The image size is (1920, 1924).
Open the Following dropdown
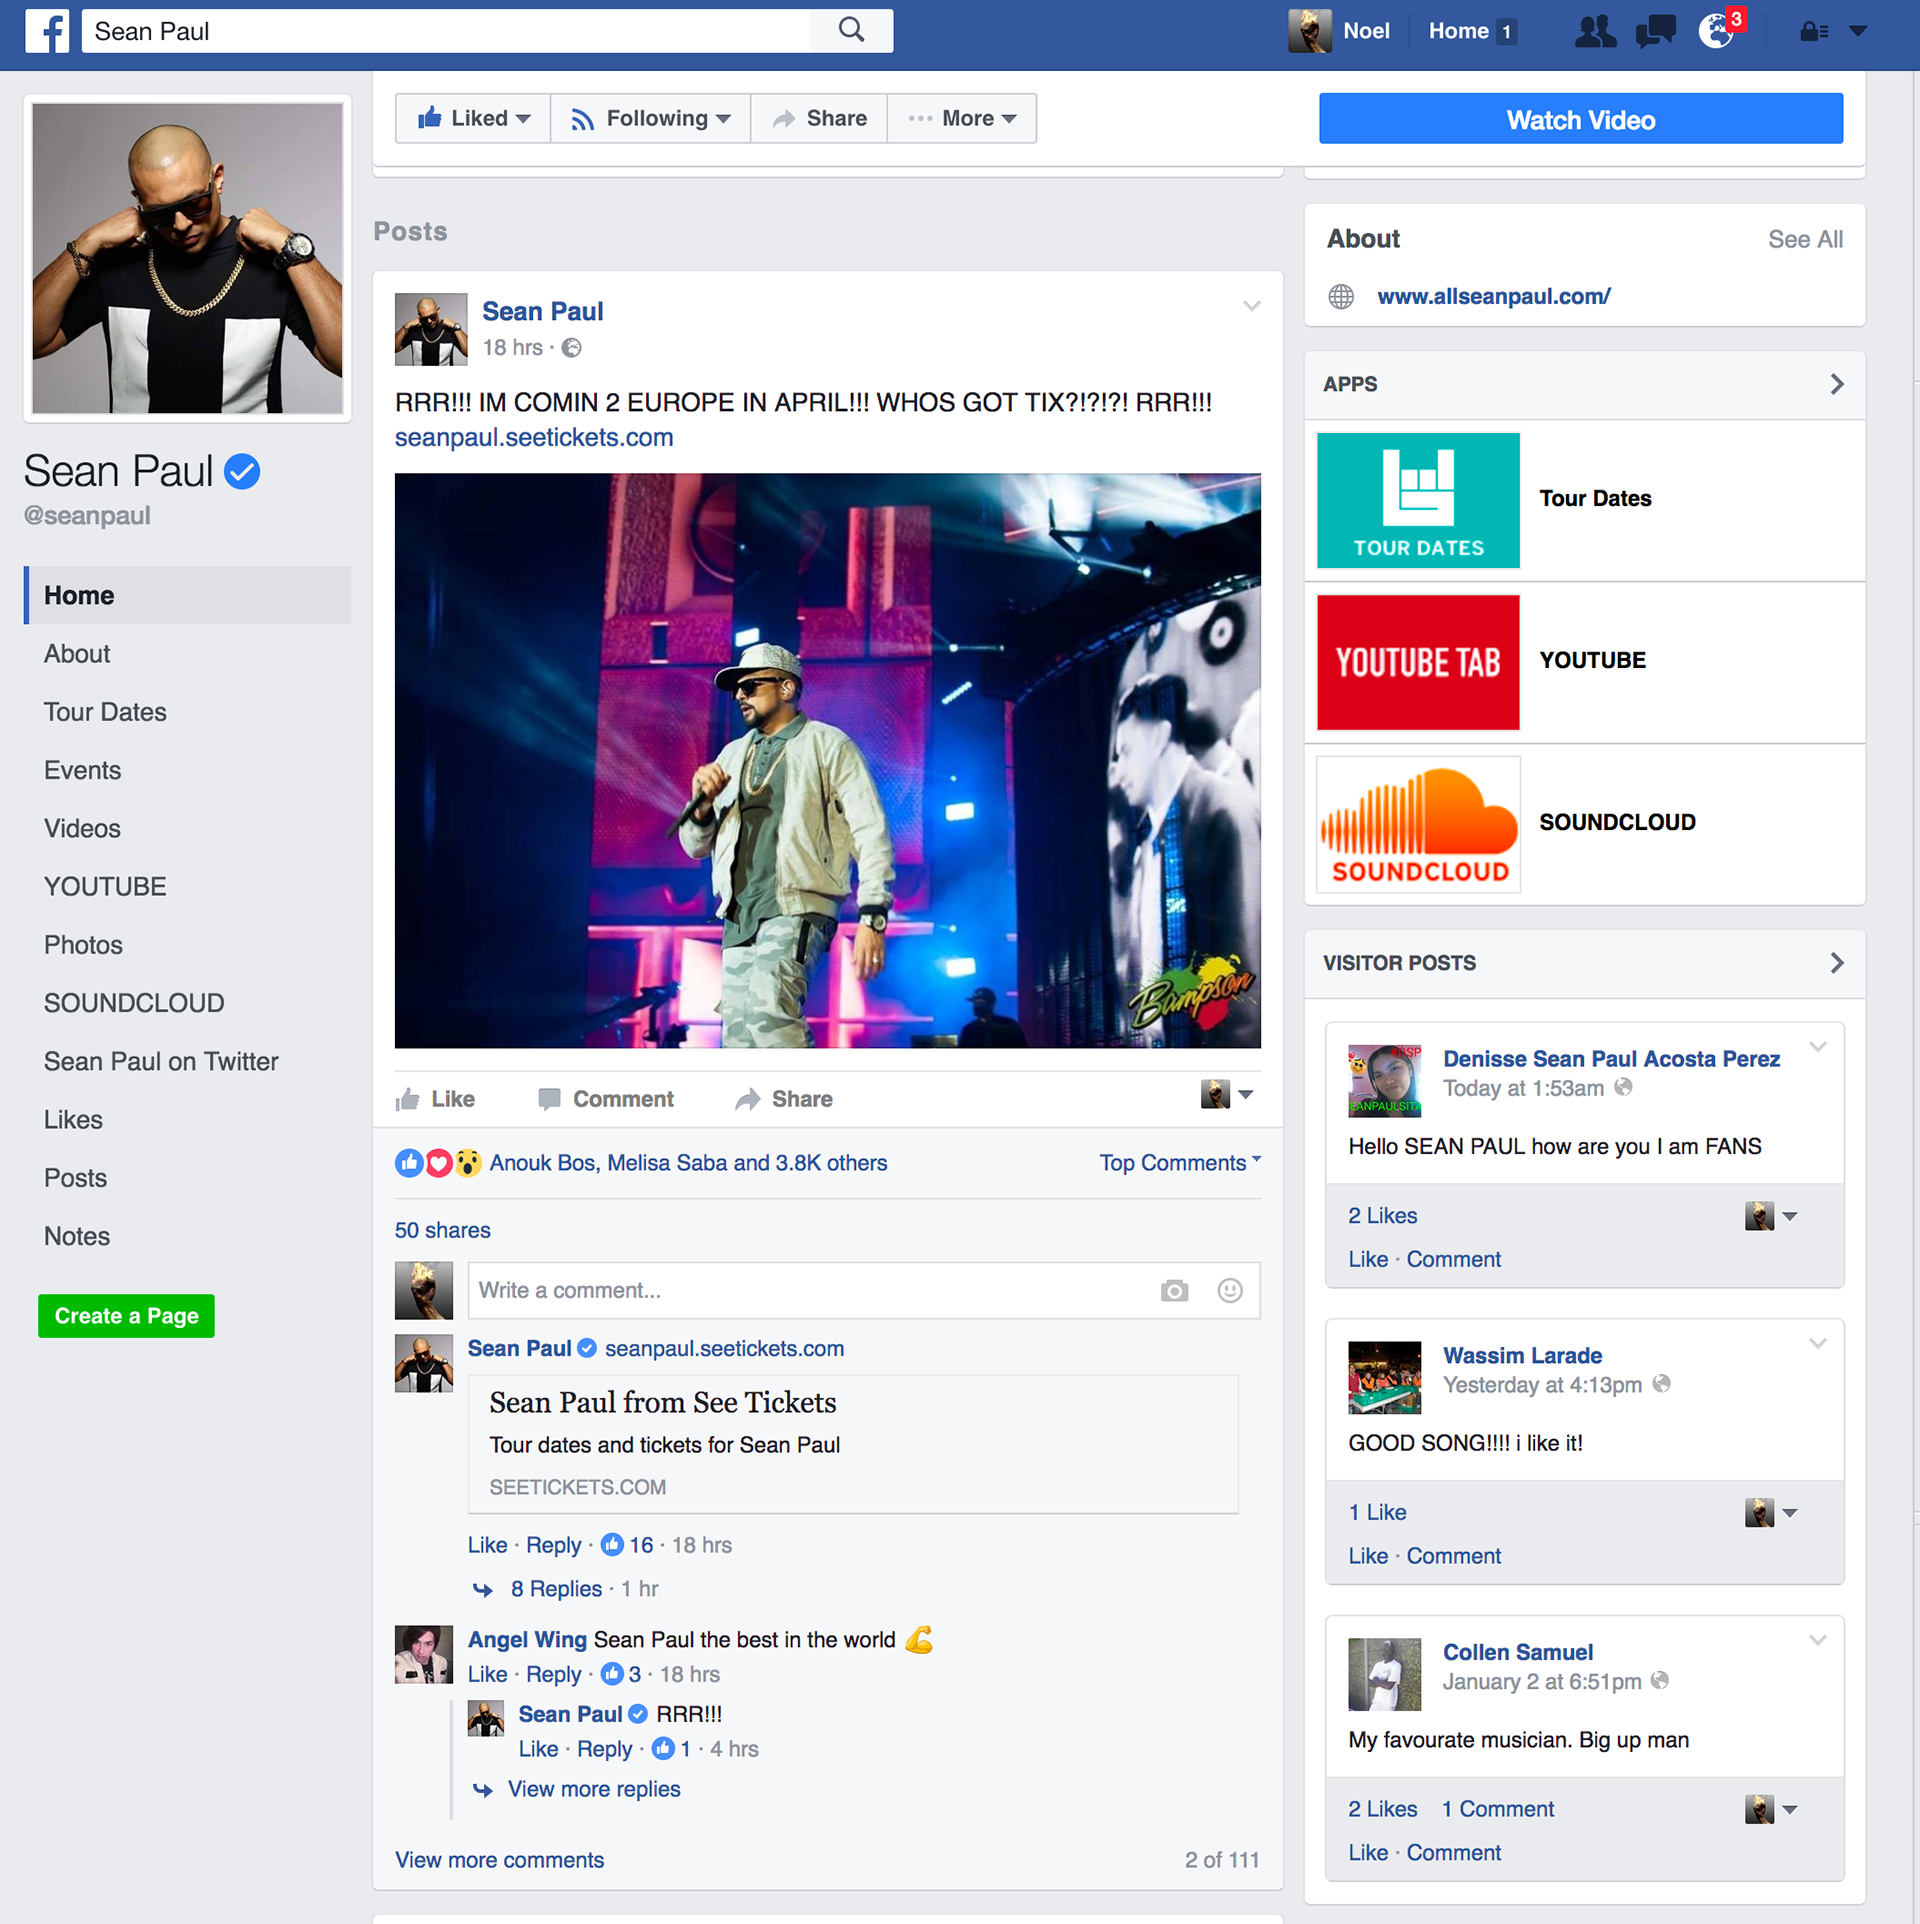click(x=651, y=118)
